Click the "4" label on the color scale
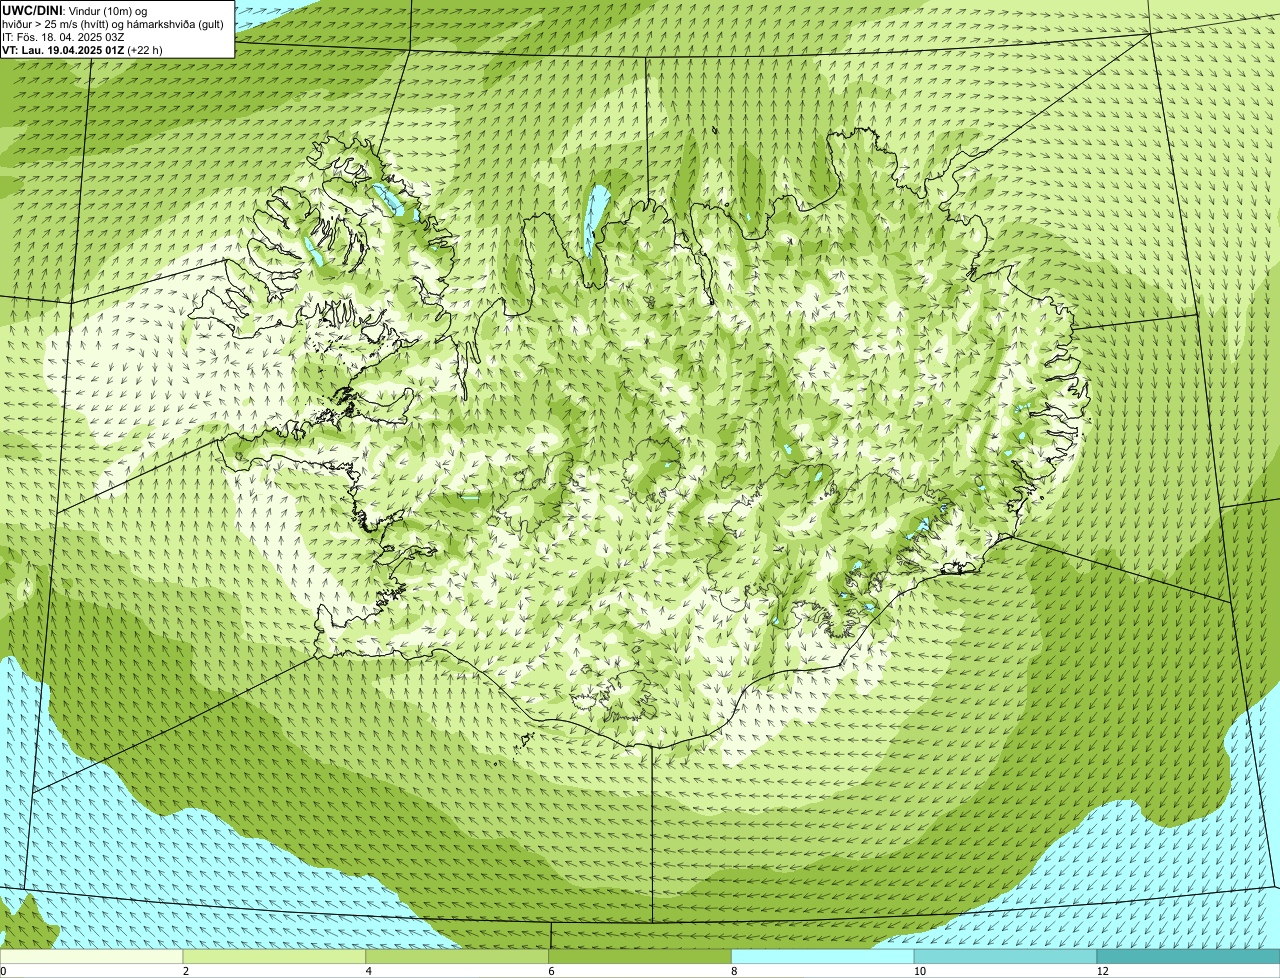Viewport: 1280px width, 978px height. point(369,971)
